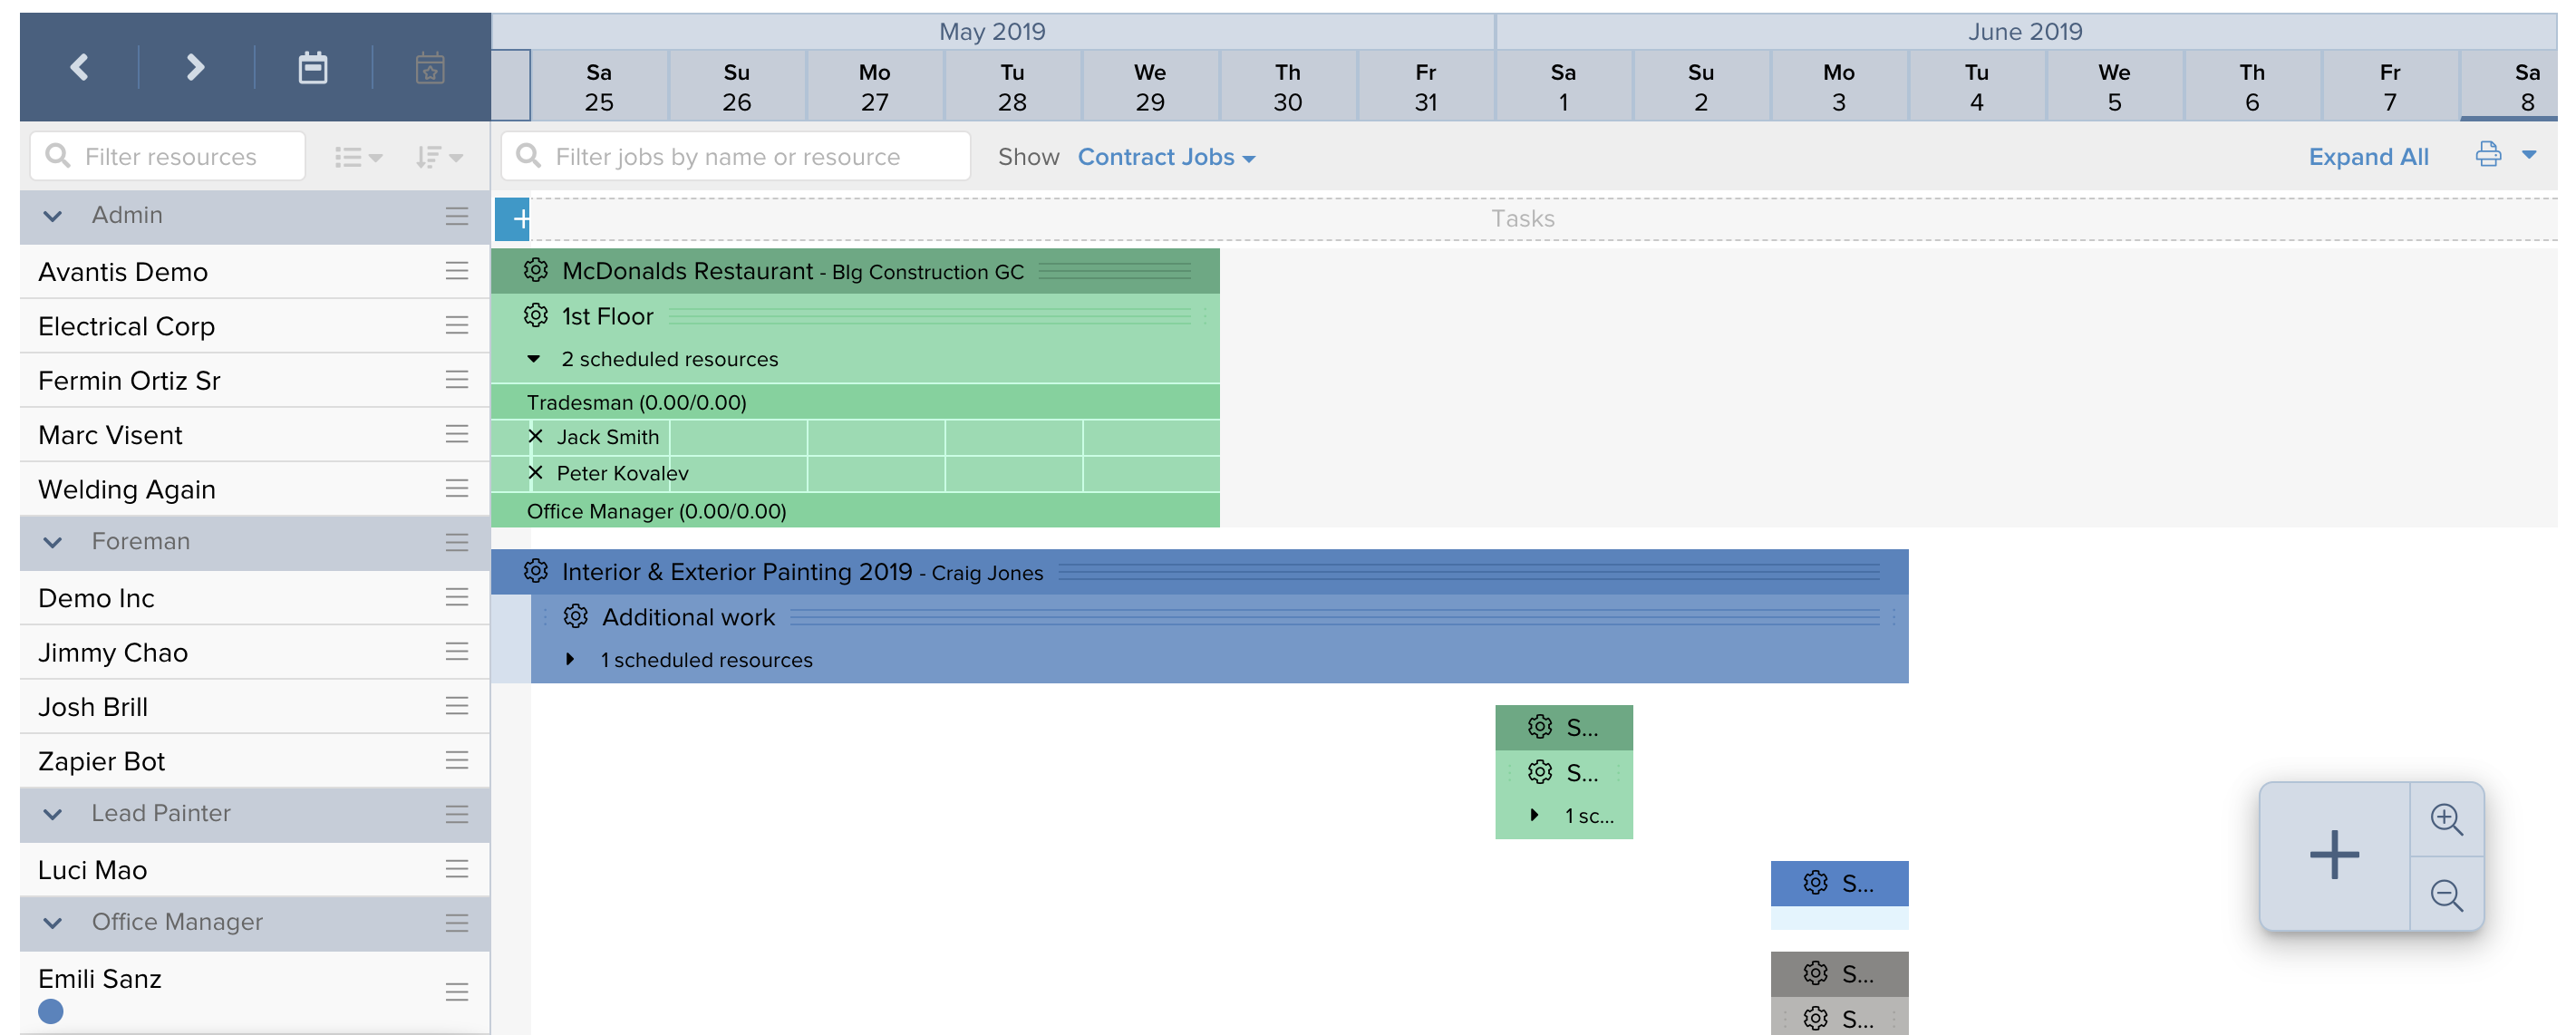Open the dropdown arrow beside the printer
Screen dimensions: 2576x1035
click(2529, 154)
